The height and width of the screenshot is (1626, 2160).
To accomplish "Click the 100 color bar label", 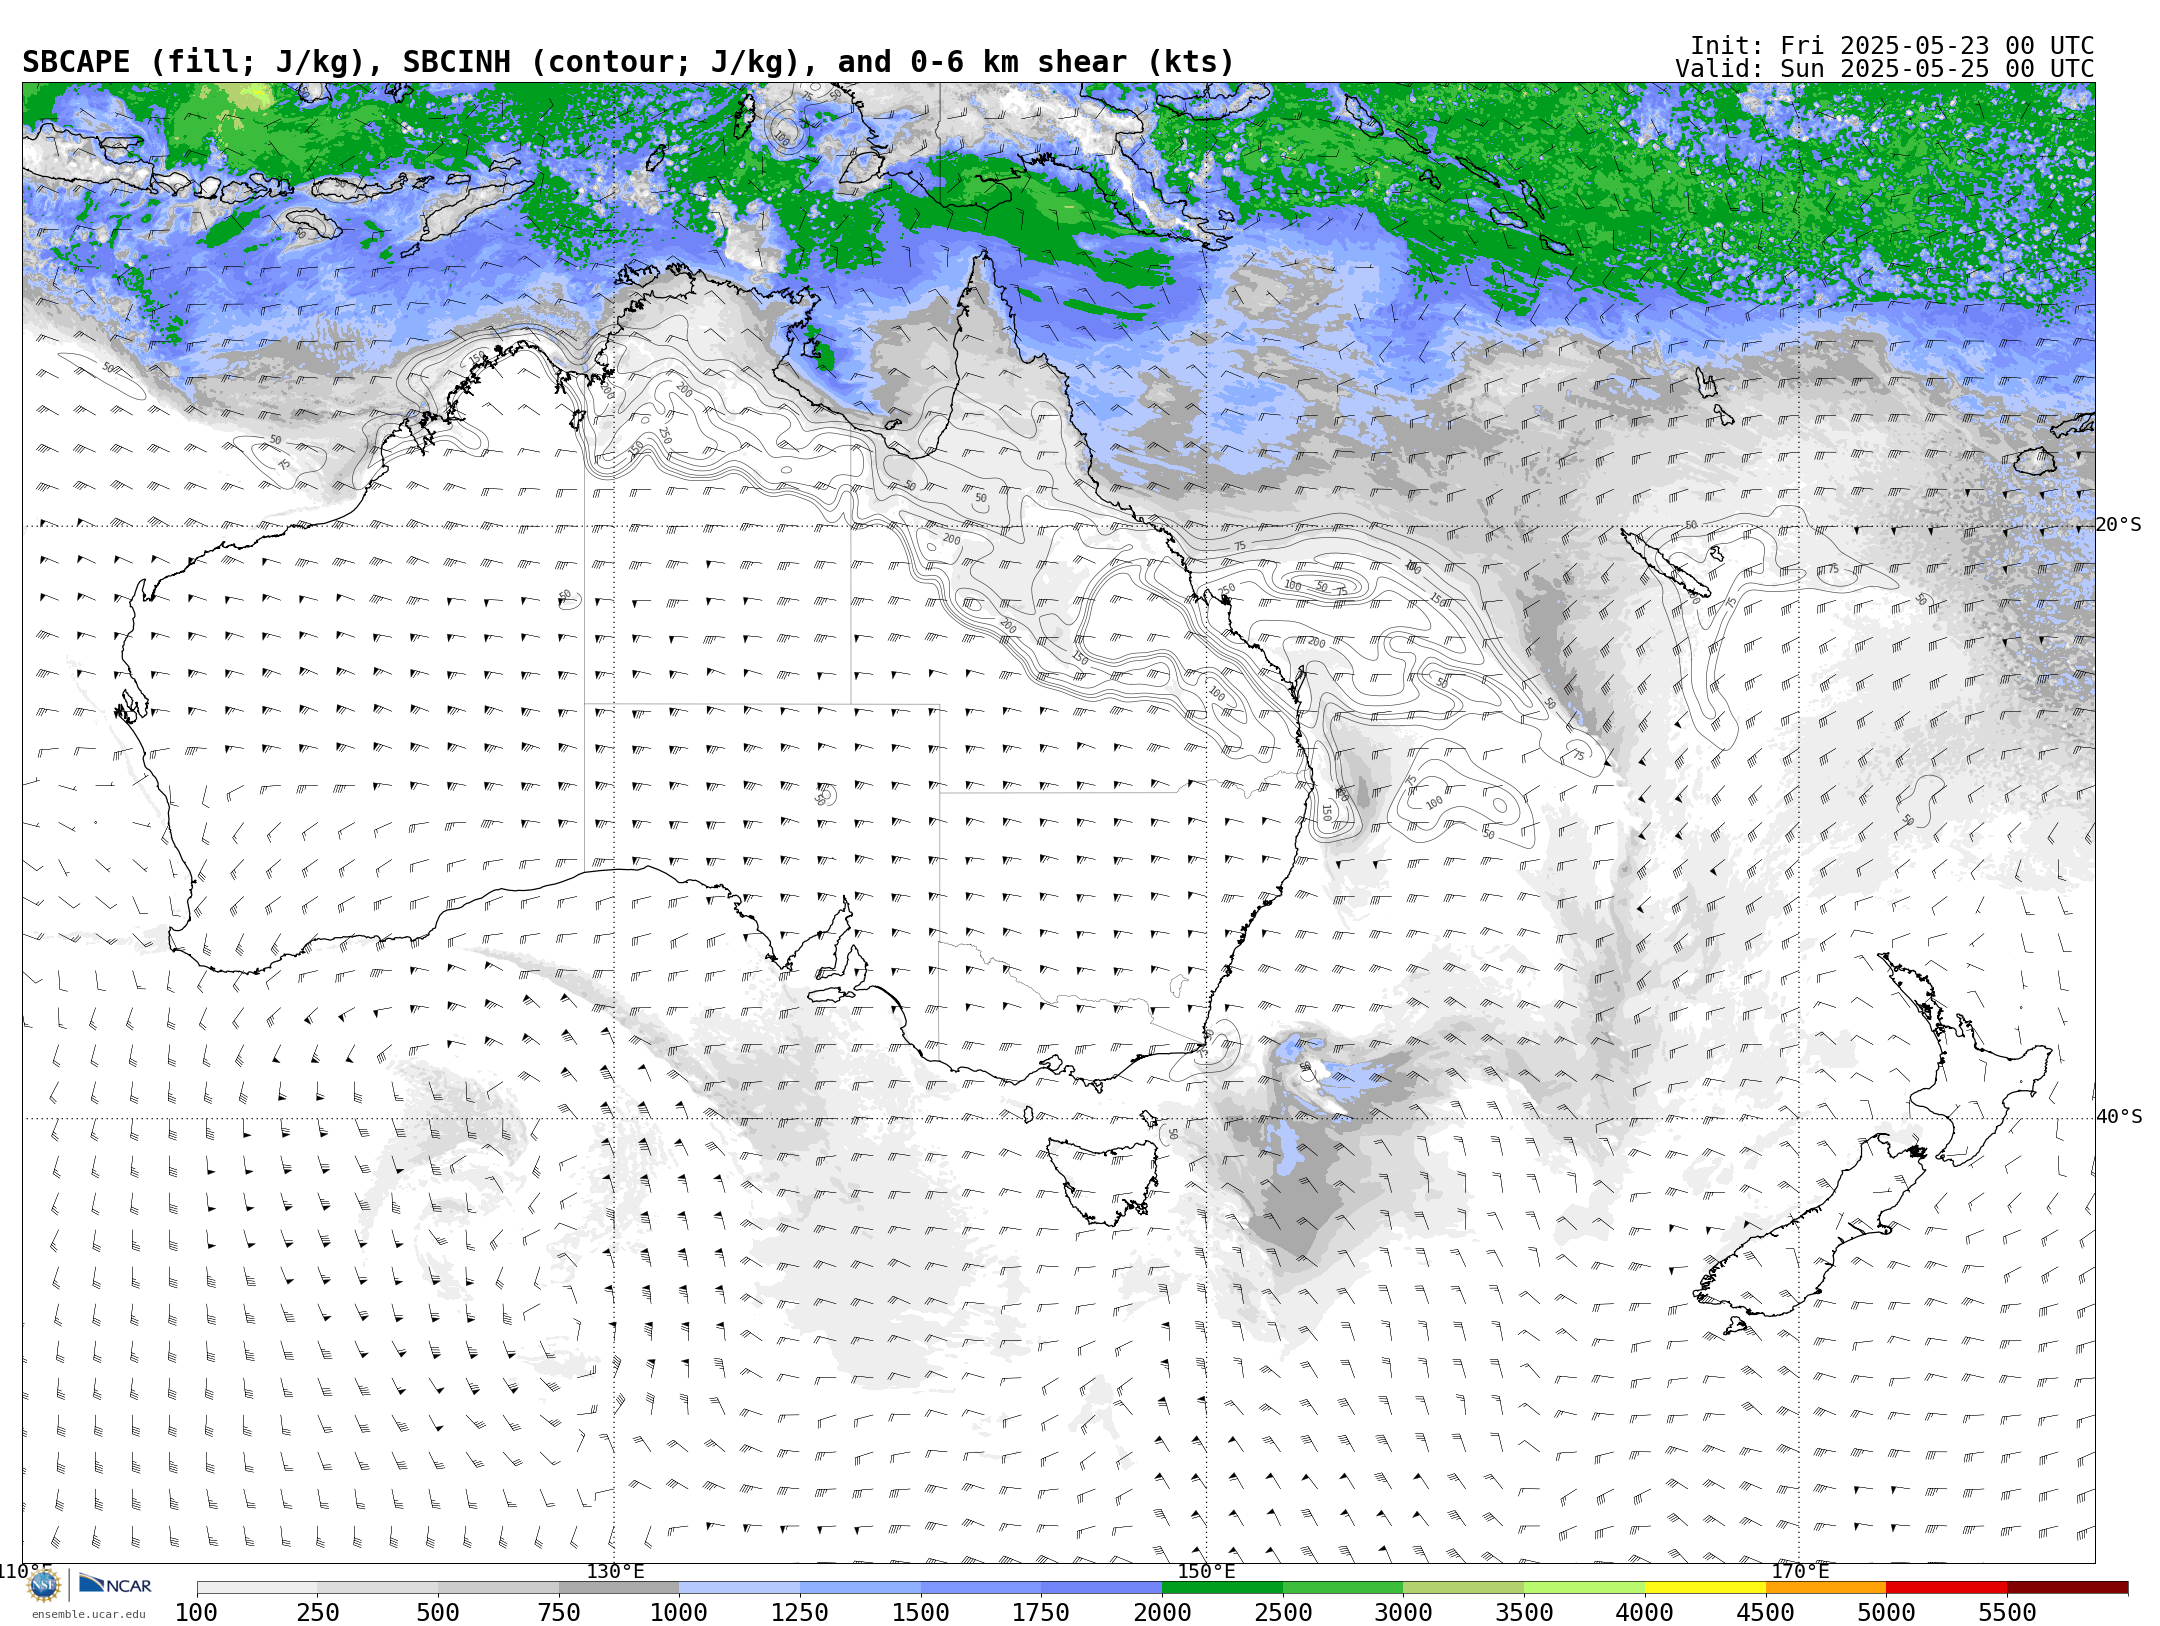I will [196, 1613].
